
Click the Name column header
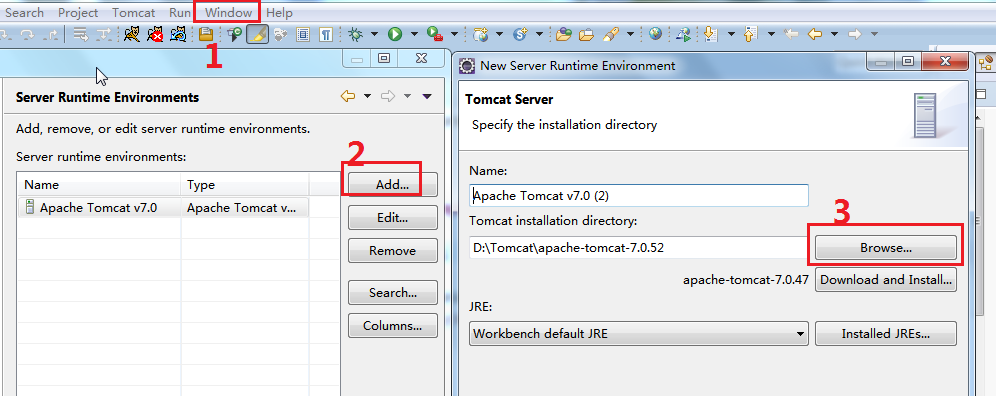pyautogui.click(x=100, y=185)
